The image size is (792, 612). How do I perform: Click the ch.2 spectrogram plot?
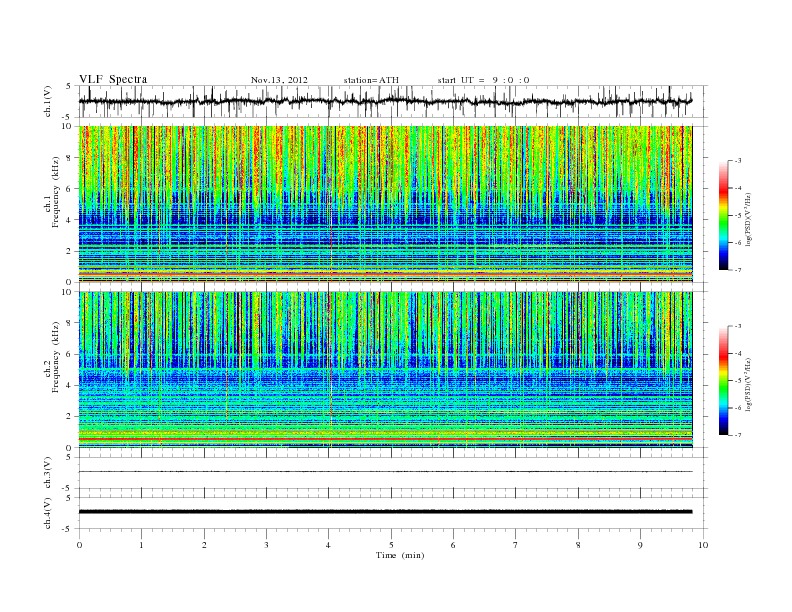point(385,370)
